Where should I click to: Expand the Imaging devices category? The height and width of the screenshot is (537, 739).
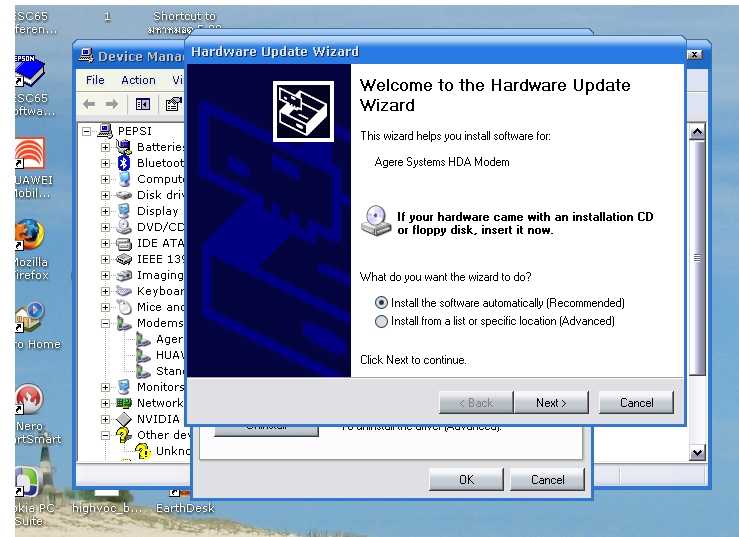(x=106, y=275)
